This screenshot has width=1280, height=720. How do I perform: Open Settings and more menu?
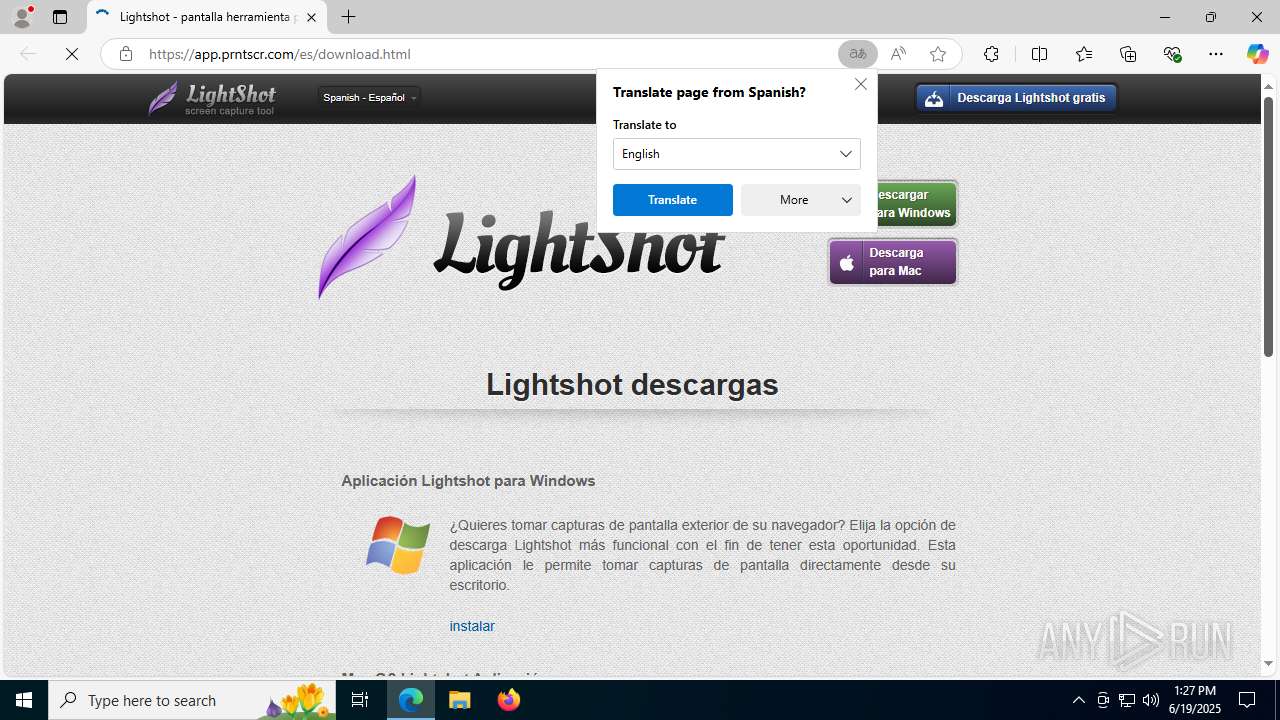(x=1216, y=54)
